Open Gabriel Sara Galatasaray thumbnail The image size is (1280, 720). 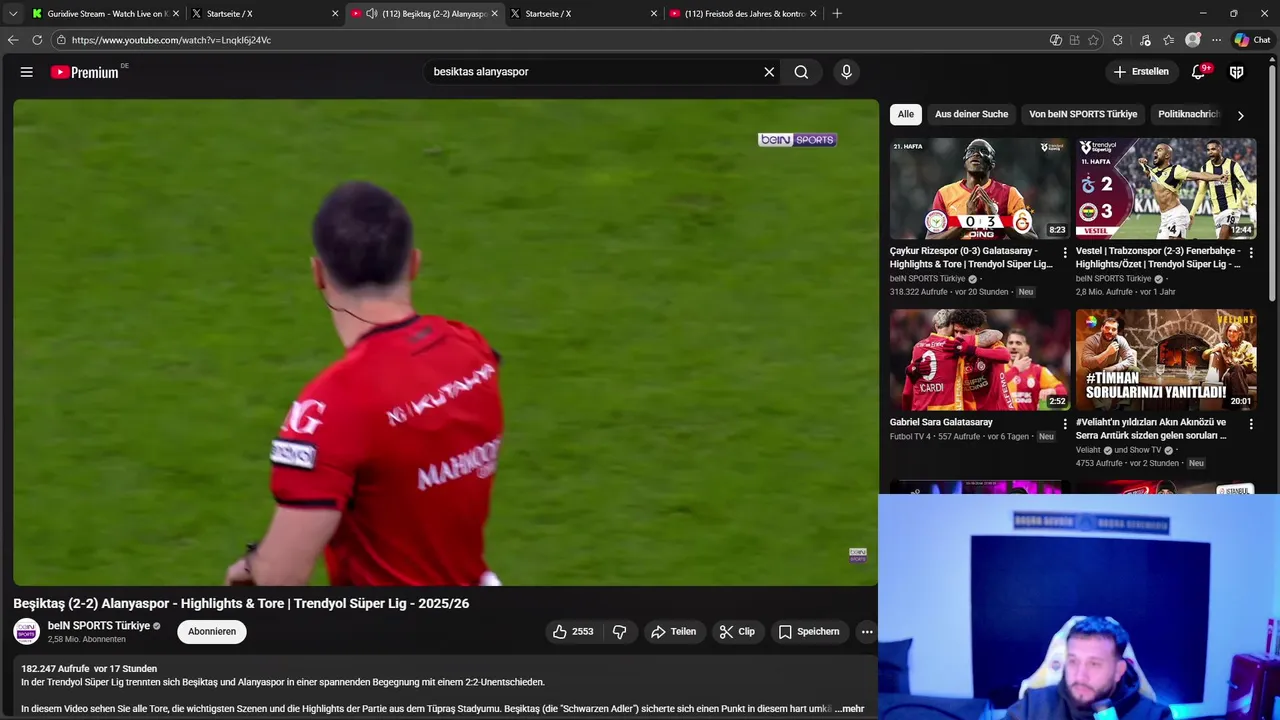(980, 360)
